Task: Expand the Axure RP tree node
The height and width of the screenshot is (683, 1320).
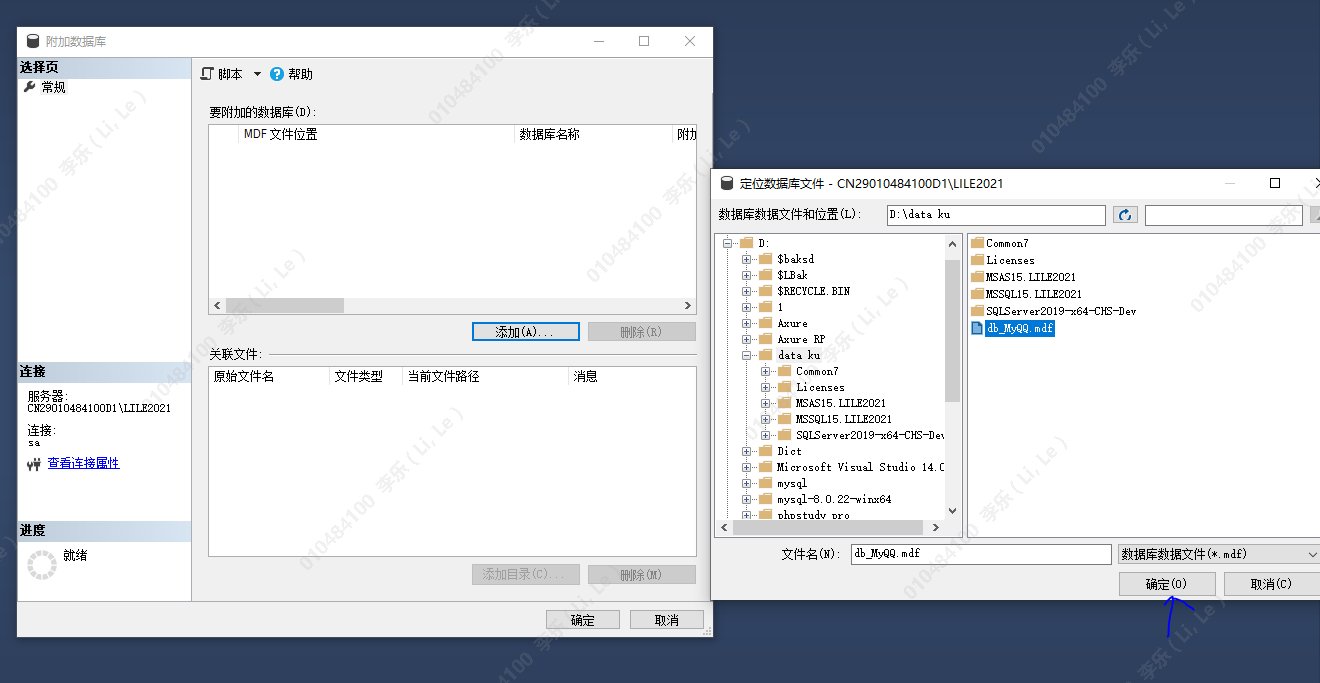Action: (x=747, y=339)
